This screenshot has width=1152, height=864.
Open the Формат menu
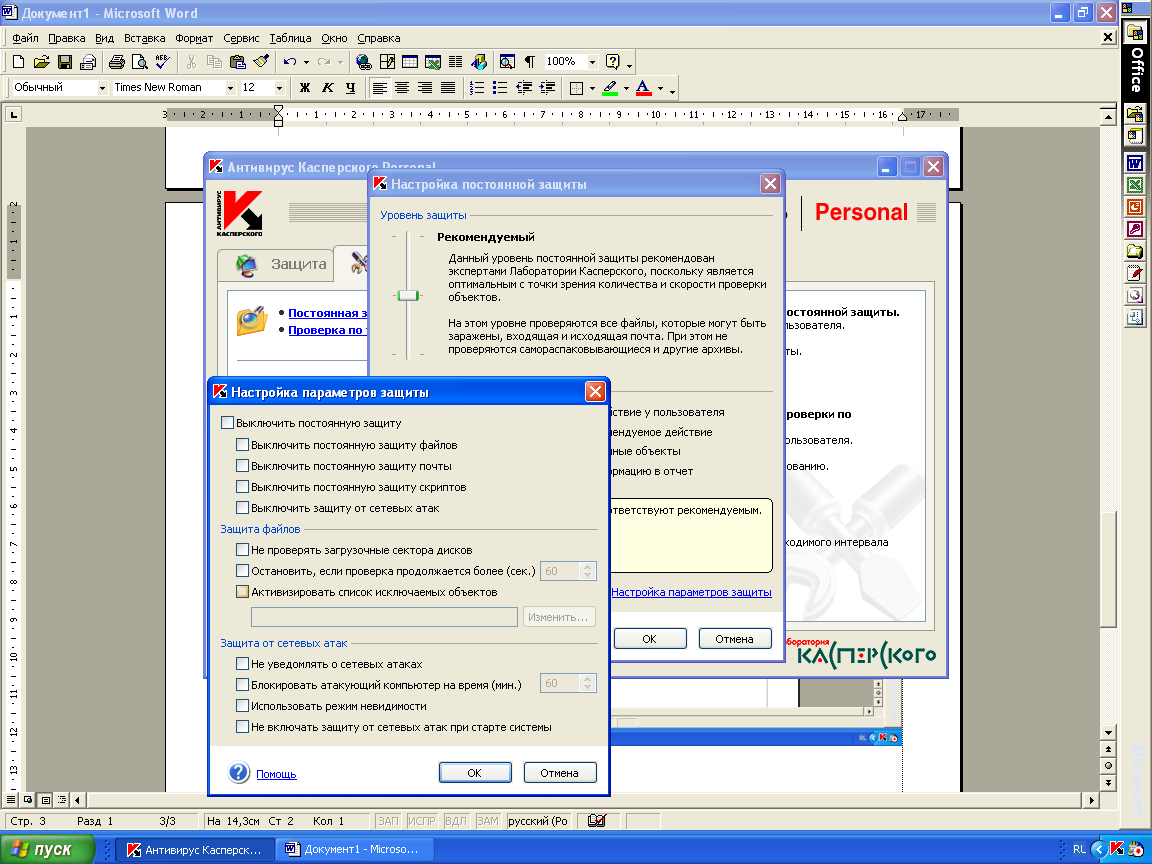coord(194,38)
